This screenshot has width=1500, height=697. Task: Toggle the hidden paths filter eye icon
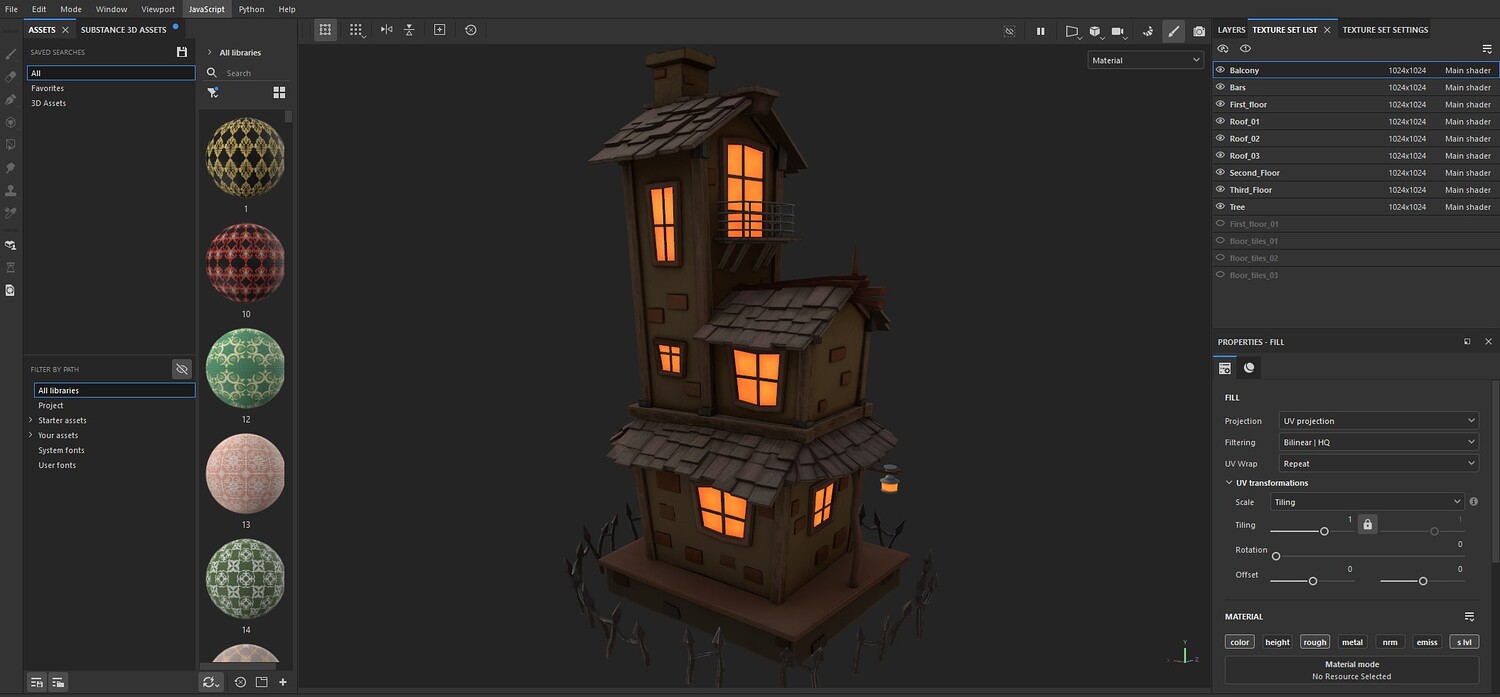coord(181,369)
